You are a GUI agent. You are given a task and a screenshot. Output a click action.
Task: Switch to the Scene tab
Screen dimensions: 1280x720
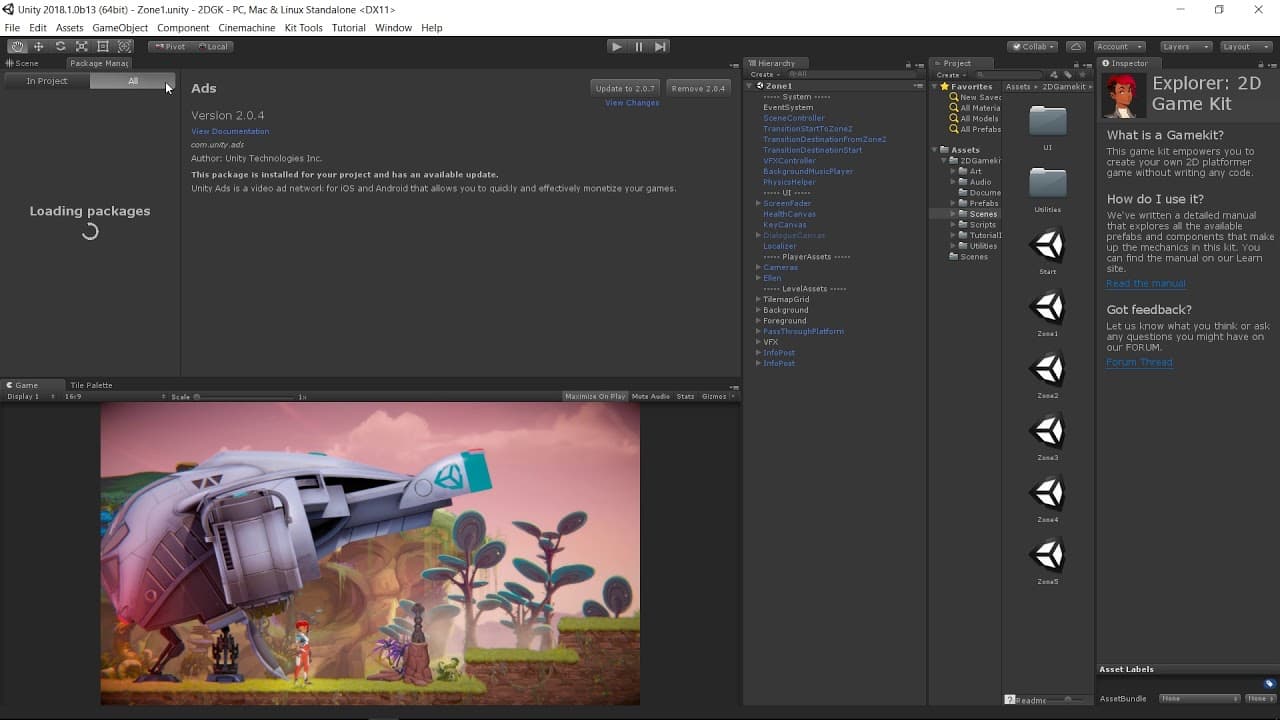pos(23,63)
